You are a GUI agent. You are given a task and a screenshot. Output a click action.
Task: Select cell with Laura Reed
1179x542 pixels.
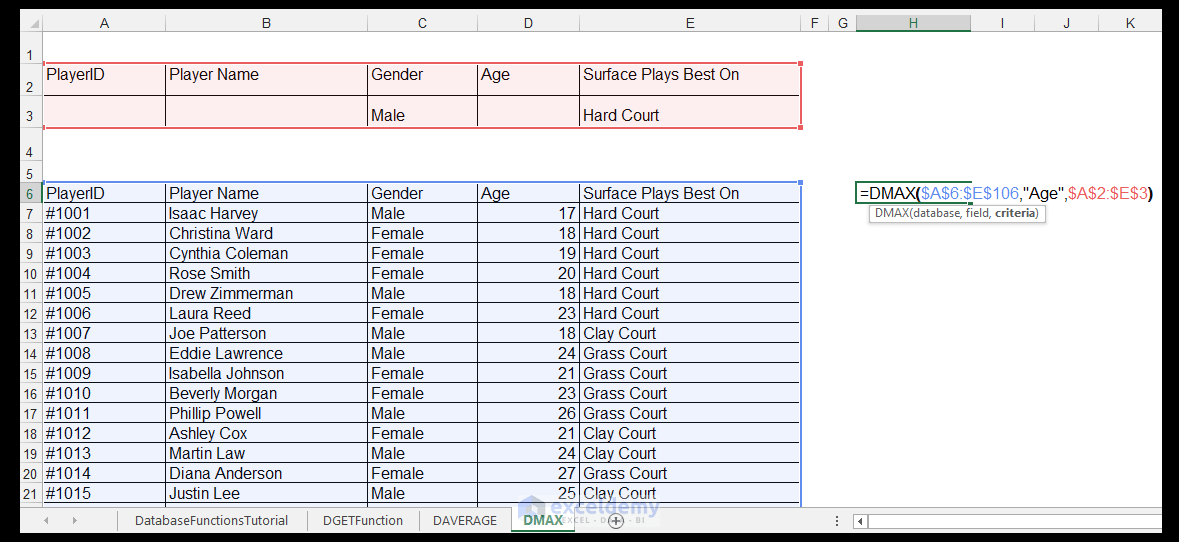point(266,313)
